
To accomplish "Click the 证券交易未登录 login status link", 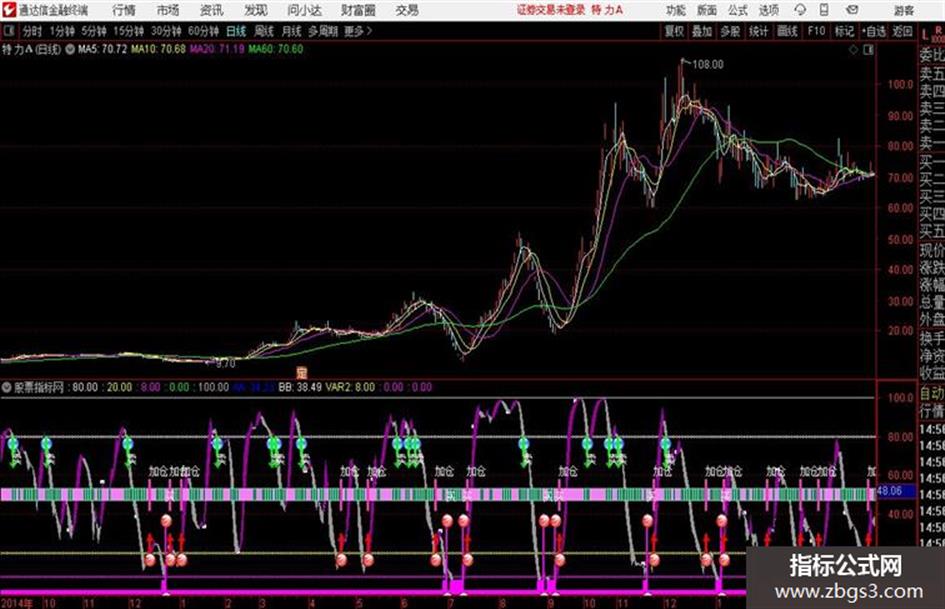I will [x=551, y=10].
